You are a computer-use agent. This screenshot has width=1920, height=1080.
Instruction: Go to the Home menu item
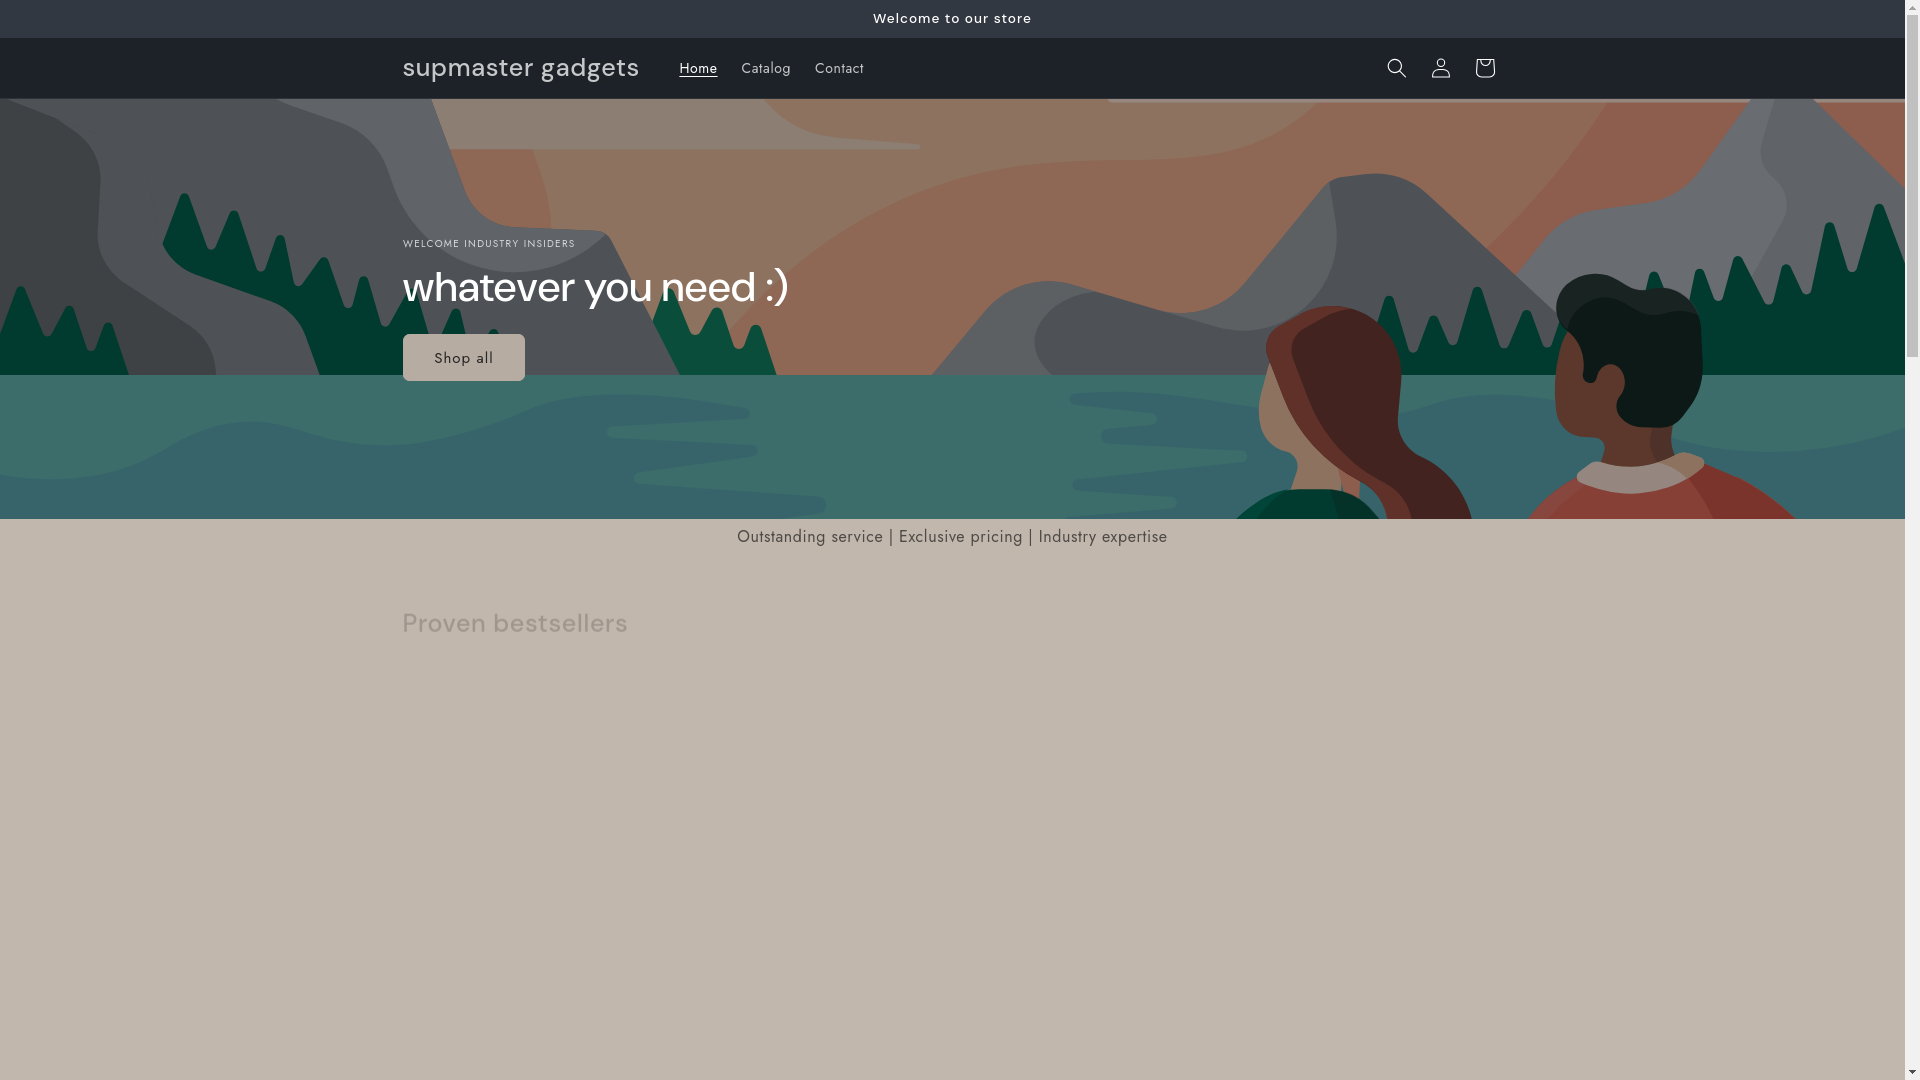pyautogui.click(x=698, y=68)
